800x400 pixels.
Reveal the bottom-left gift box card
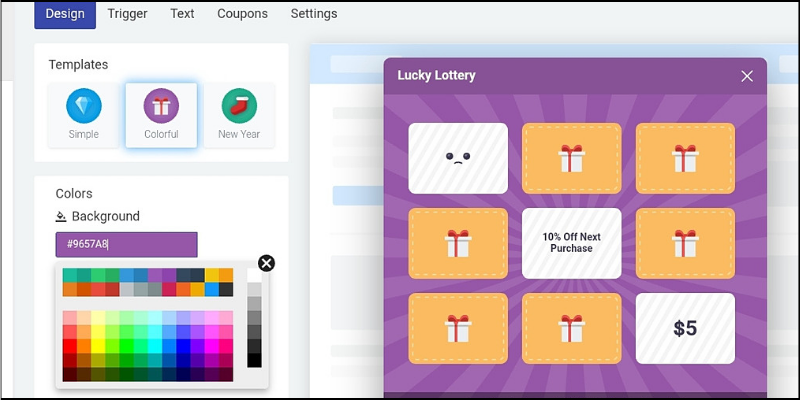click(x=458, y=329)
